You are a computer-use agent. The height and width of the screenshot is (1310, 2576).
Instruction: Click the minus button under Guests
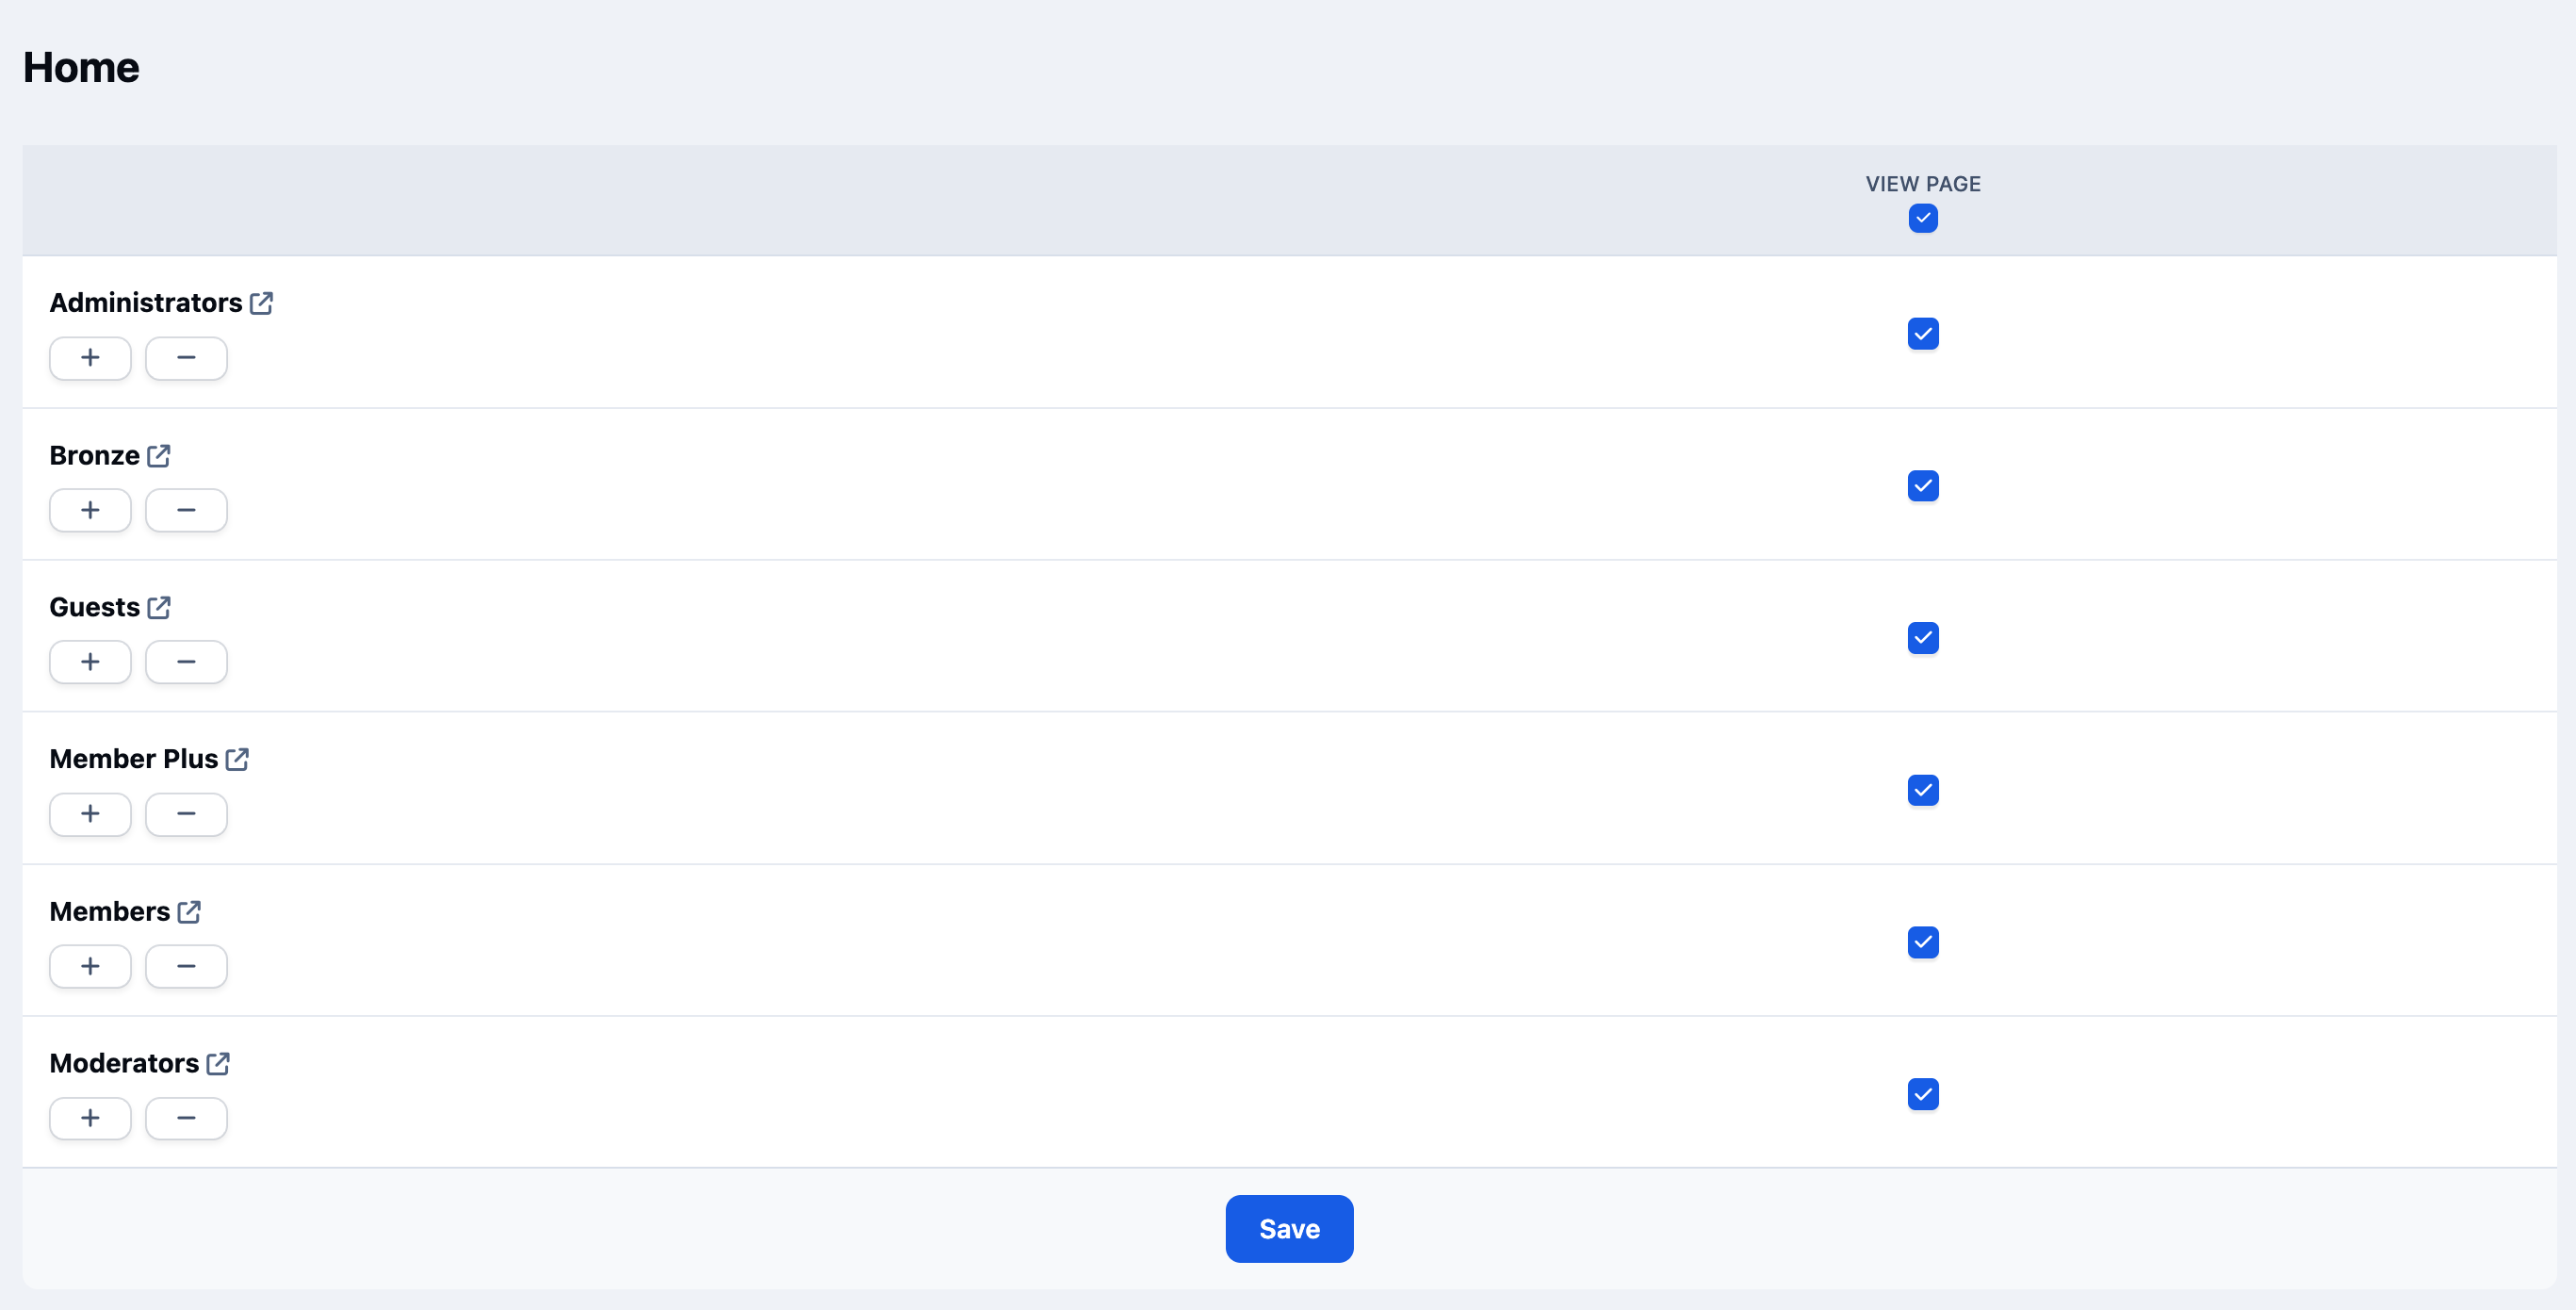click(186, 662)
